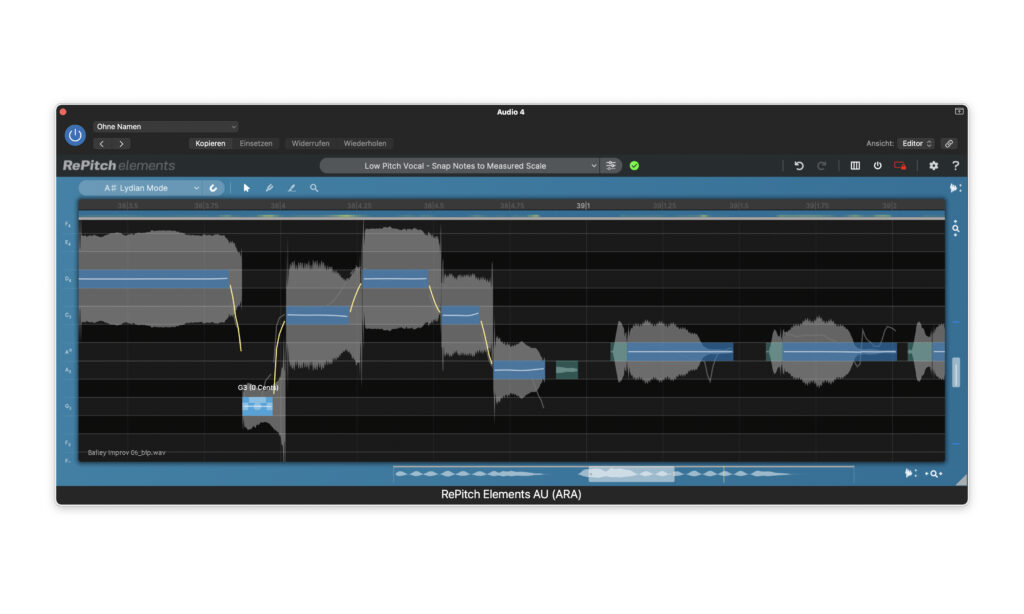The width and height of the screenshot is (1024, 614).
Task: Click the 39|1 marker in time ruler
Action: pyautogui.click(x=583, y=205)
